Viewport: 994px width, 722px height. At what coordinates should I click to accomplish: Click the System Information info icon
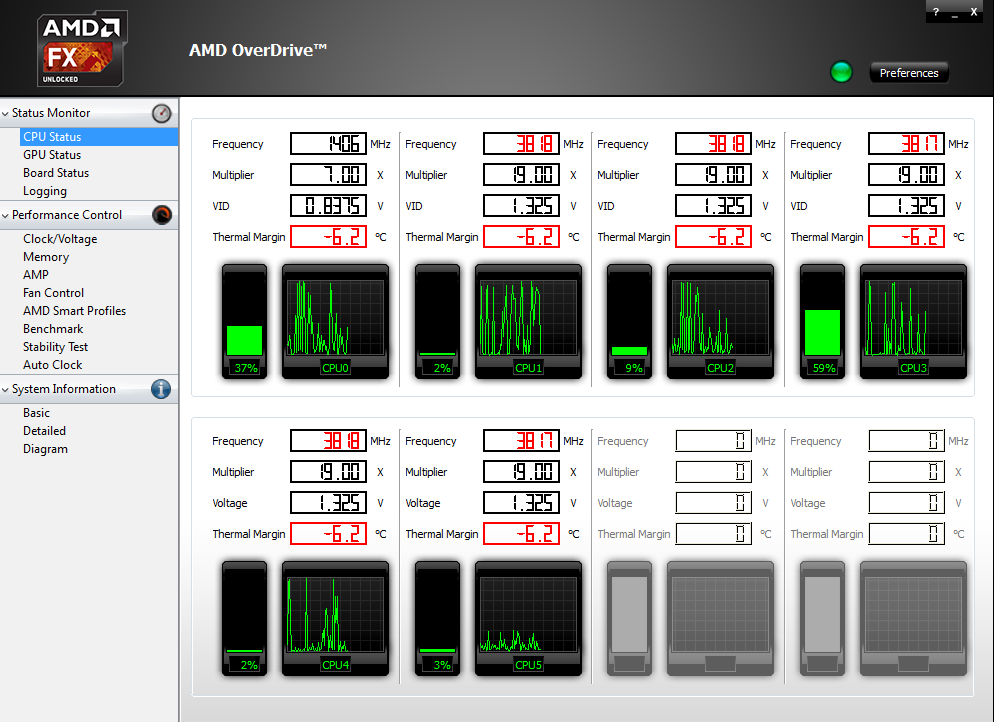[161, 389]
